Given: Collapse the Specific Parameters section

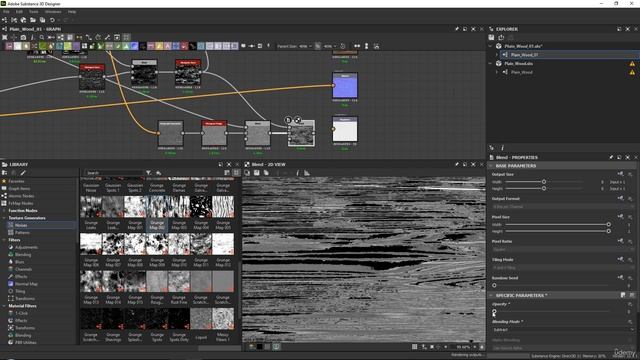Looking at the screenshot, I should click(x=491, y=295).
